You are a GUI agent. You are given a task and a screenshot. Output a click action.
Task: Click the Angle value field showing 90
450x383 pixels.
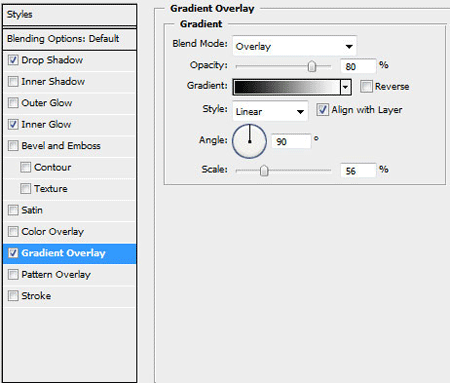(x=291, y=141)
